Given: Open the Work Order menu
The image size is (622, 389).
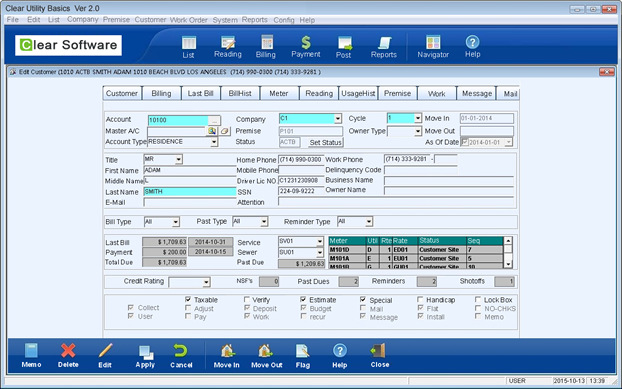Looking at the screenshot, I should pyautogui.click(x=189, y=20).
